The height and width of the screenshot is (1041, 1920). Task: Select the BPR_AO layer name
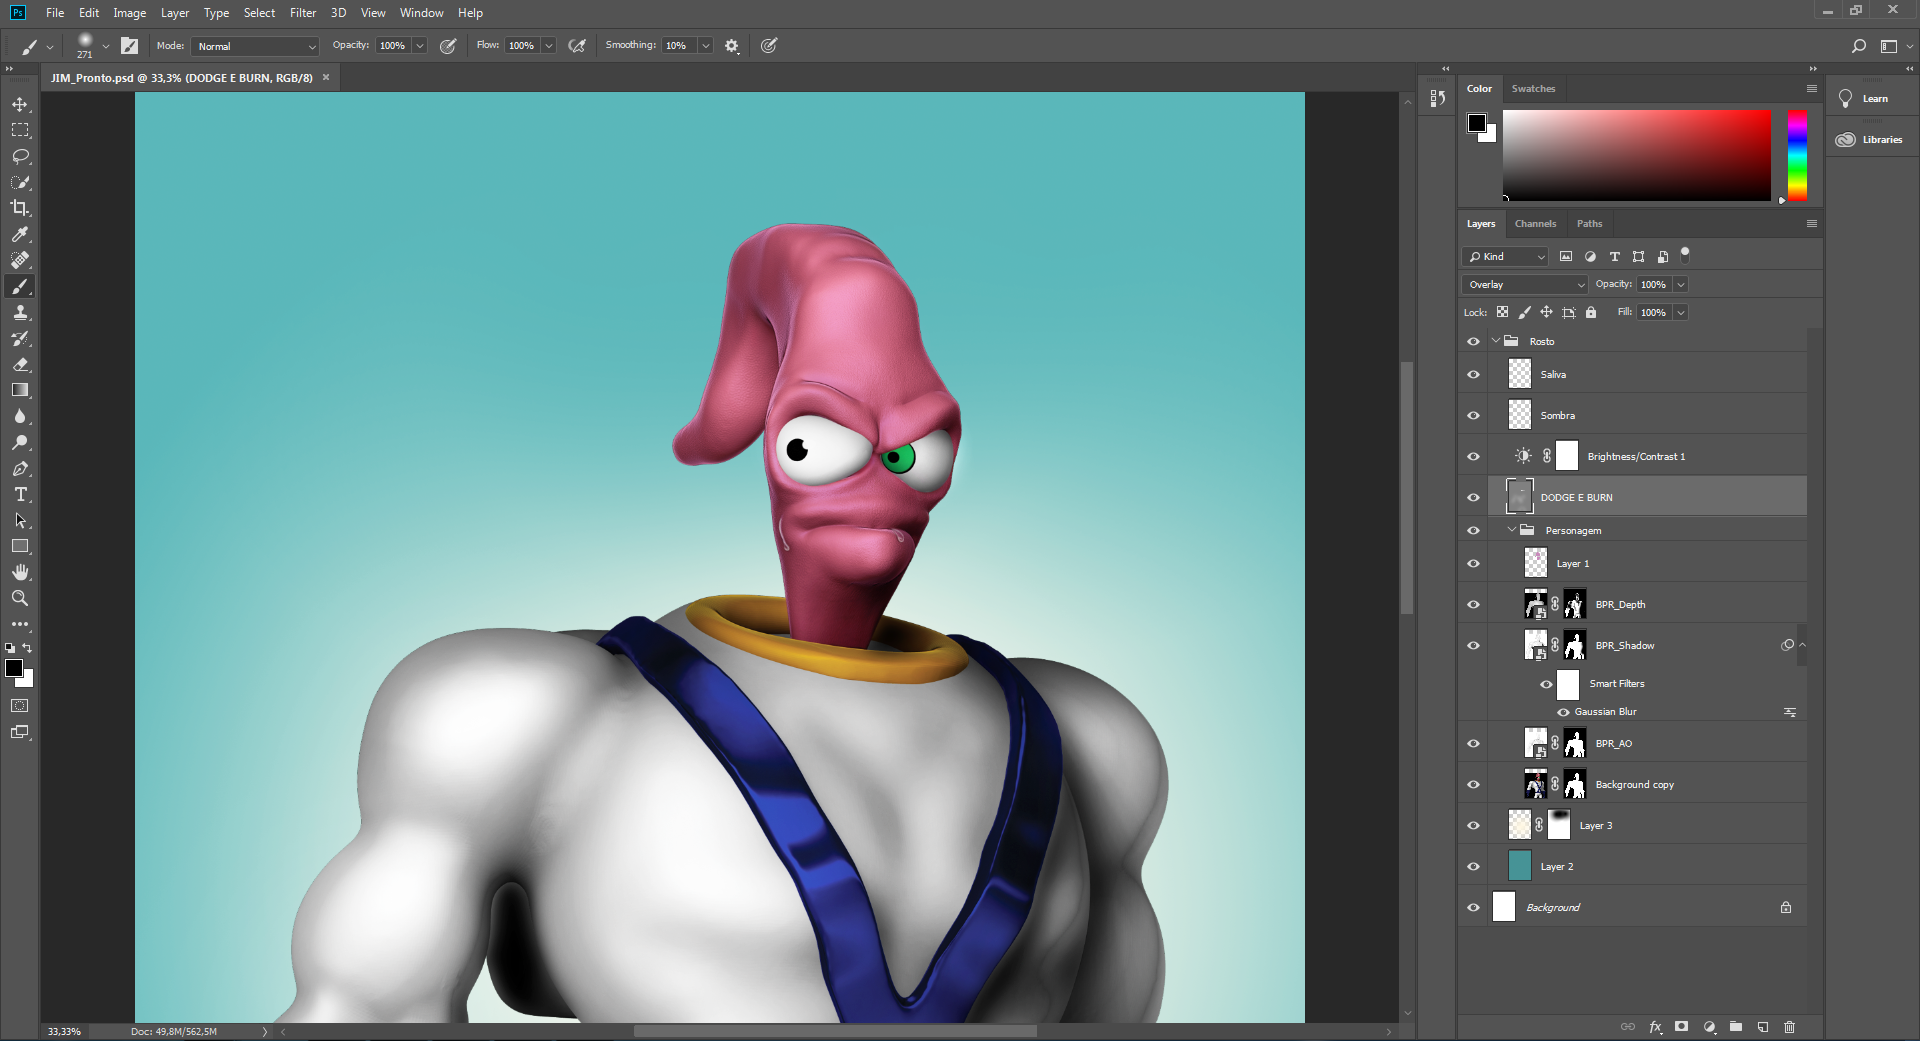click(x=1613, y=744)
